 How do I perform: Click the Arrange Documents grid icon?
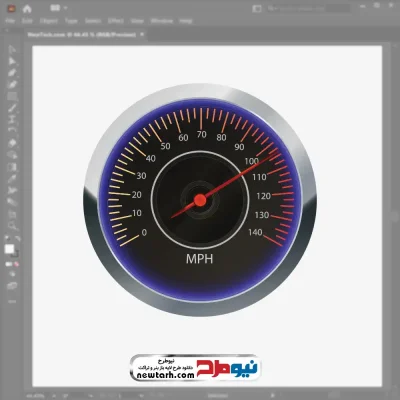pos(55,8)
